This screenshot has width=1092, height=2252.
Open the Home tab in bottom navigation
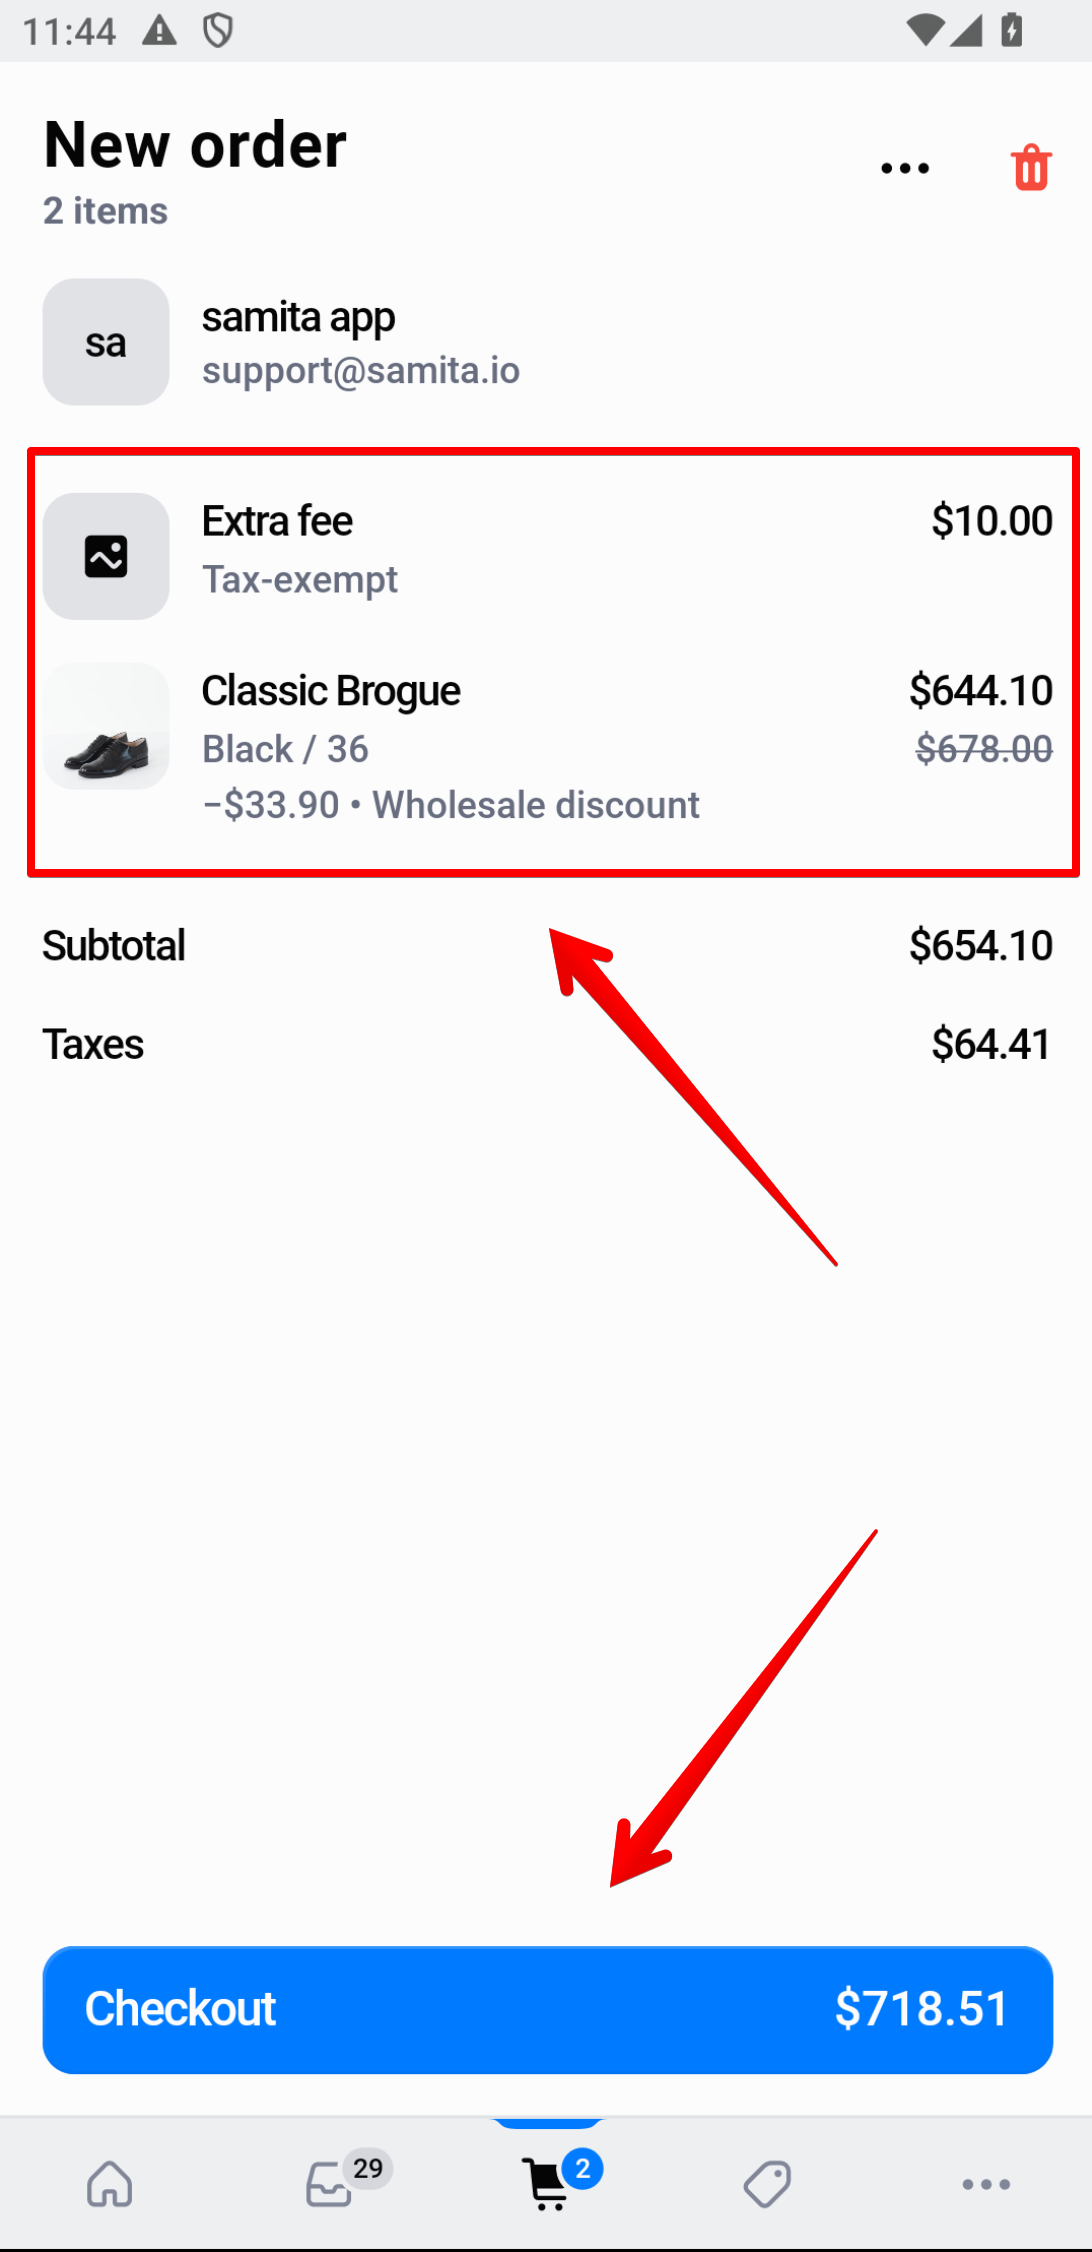click(x=109, y=2183)
